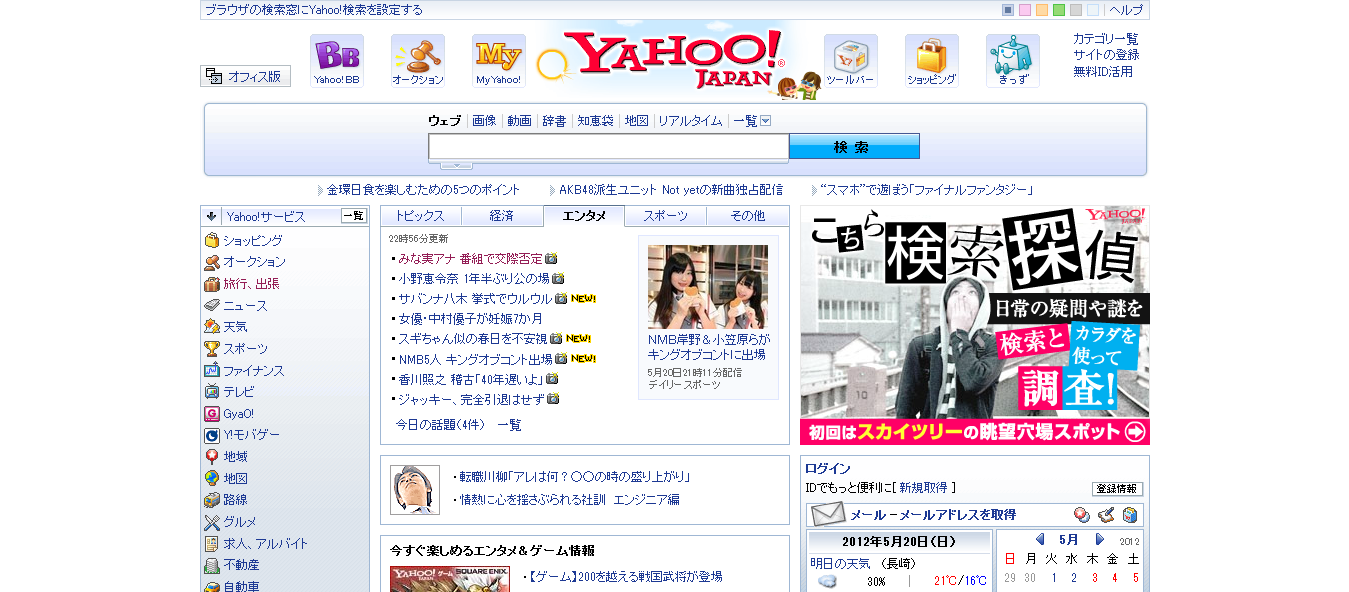Click the オフィス版 button

tap(246, 76)
